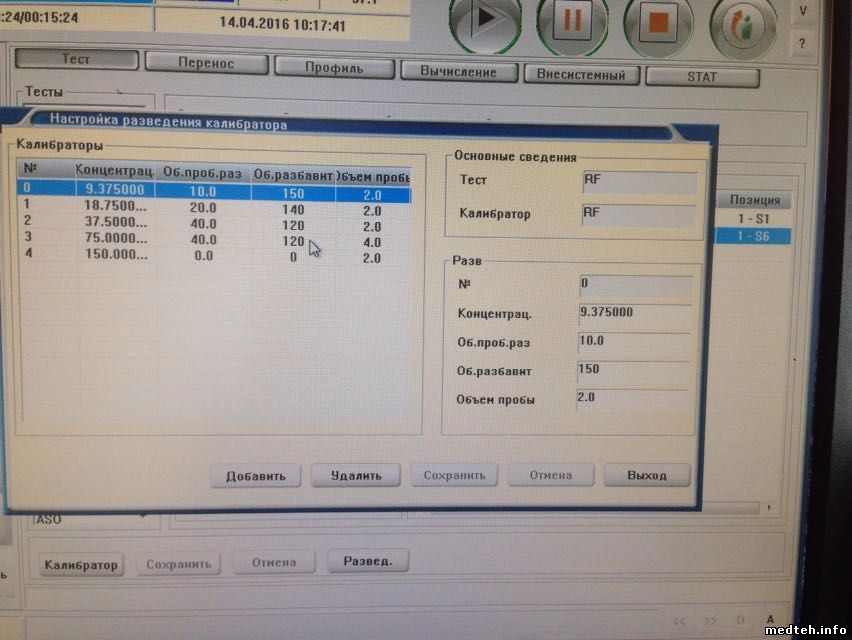Click the green user/operator icon
The image size is (852, 640).
tap(743, 24)
